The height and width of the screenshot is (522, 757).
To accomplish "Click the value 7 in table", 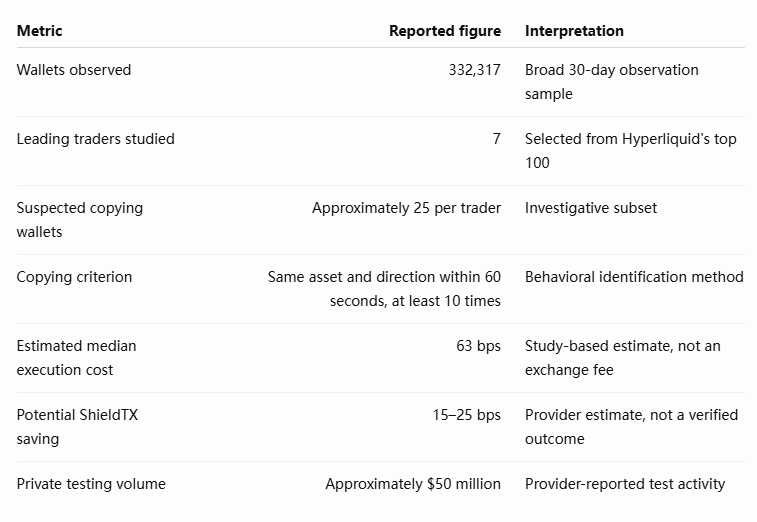I will tap(496, 139).
